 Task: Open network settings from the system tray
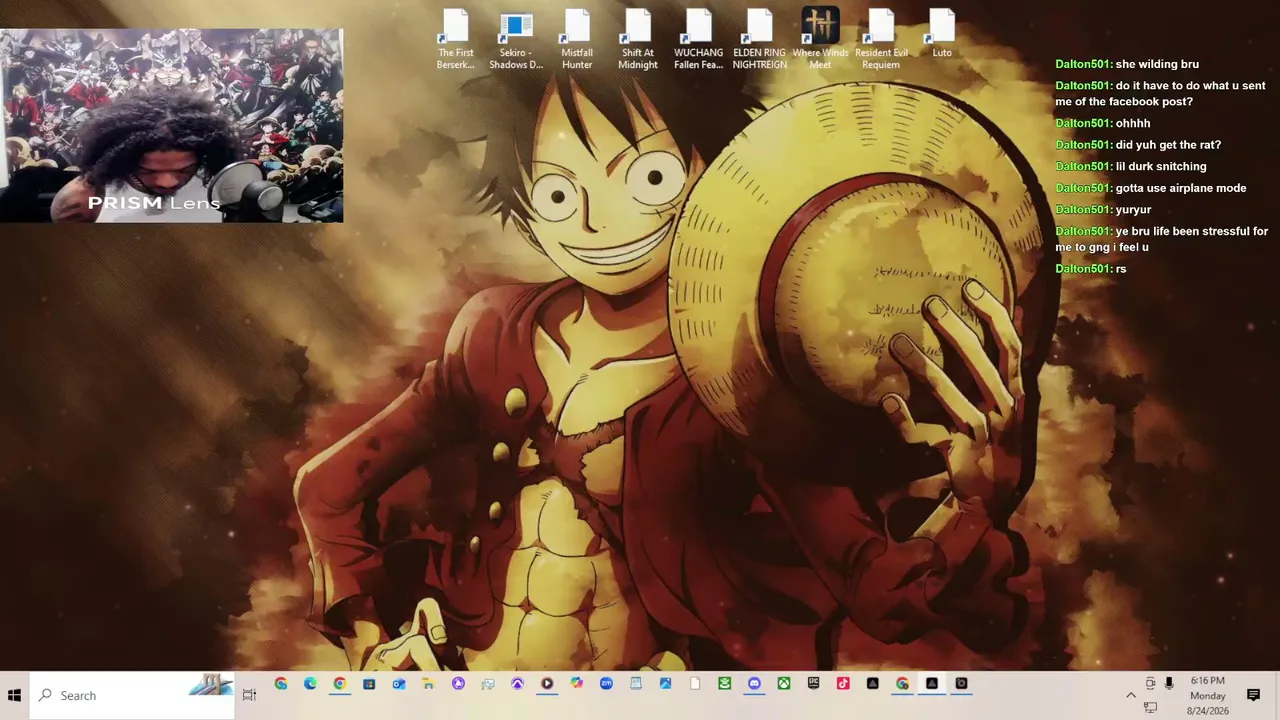click(1150, 708)
